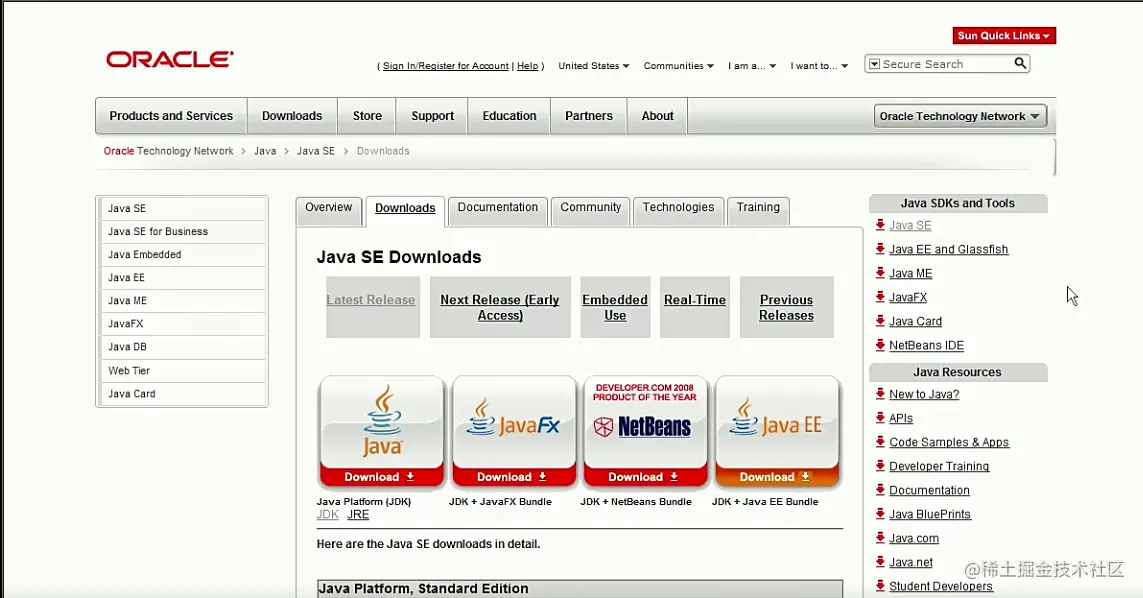Viewport: 1143px width, 598px height.
Task: Select Java SE in left sidebar
Action: point(182,208)
